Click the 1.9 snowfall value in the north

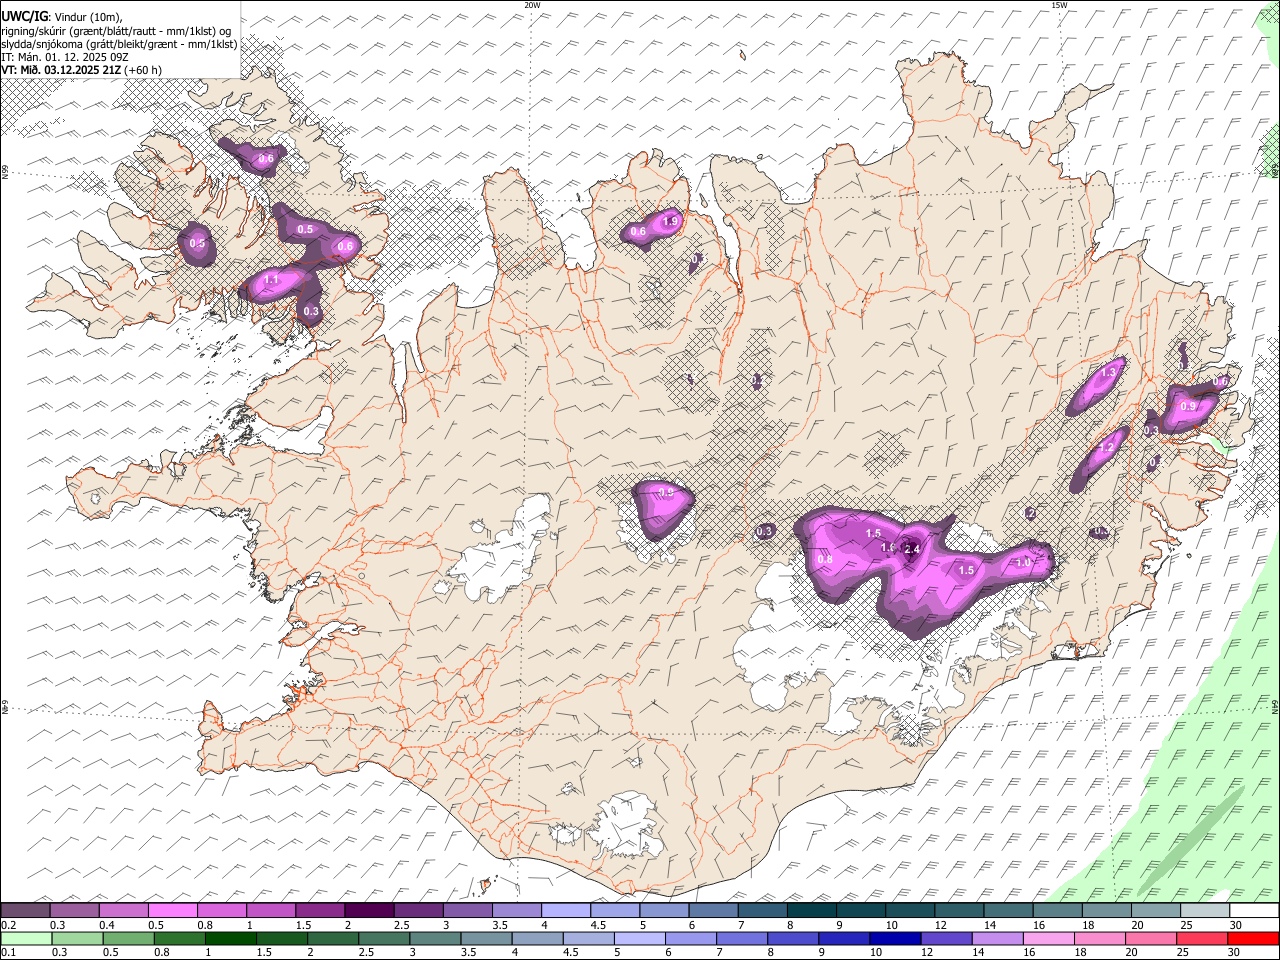click(670, 221)
